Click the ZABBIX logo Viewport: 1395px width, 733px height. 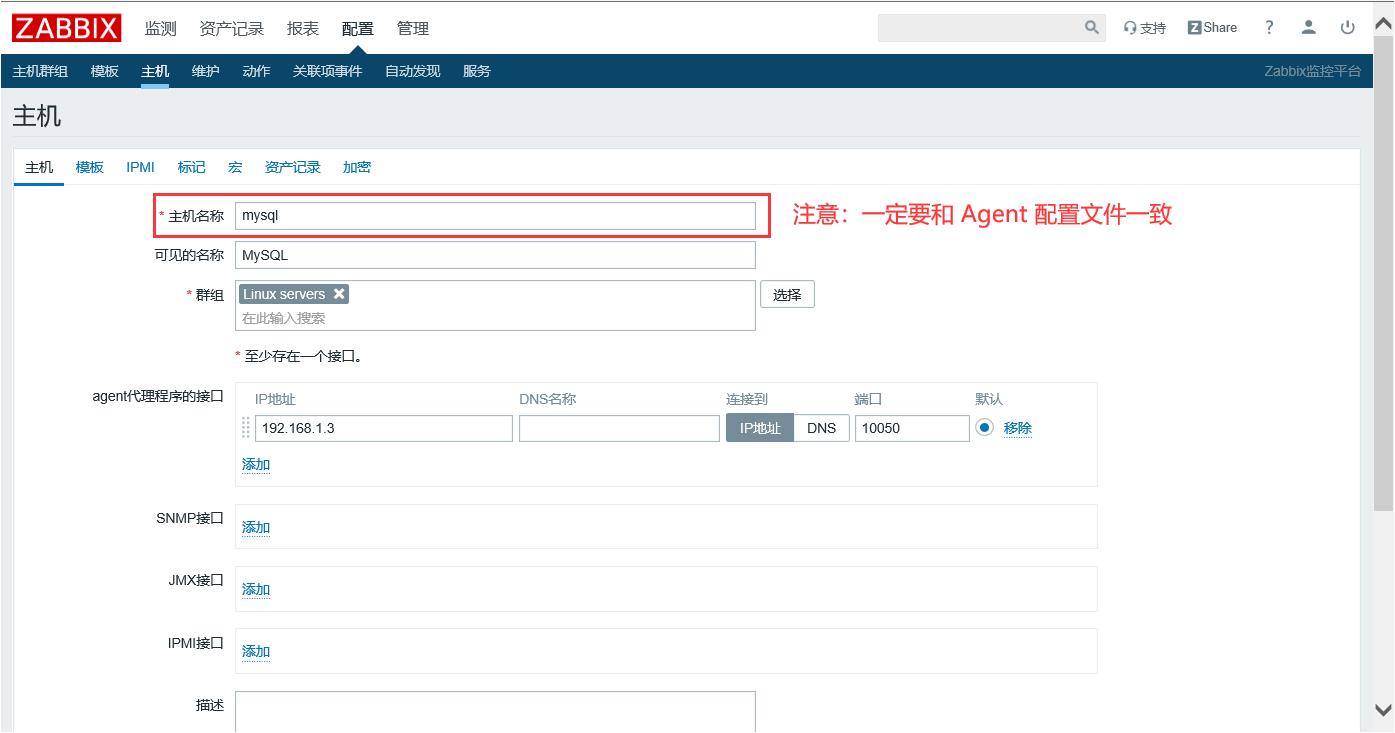pos(67,27)
